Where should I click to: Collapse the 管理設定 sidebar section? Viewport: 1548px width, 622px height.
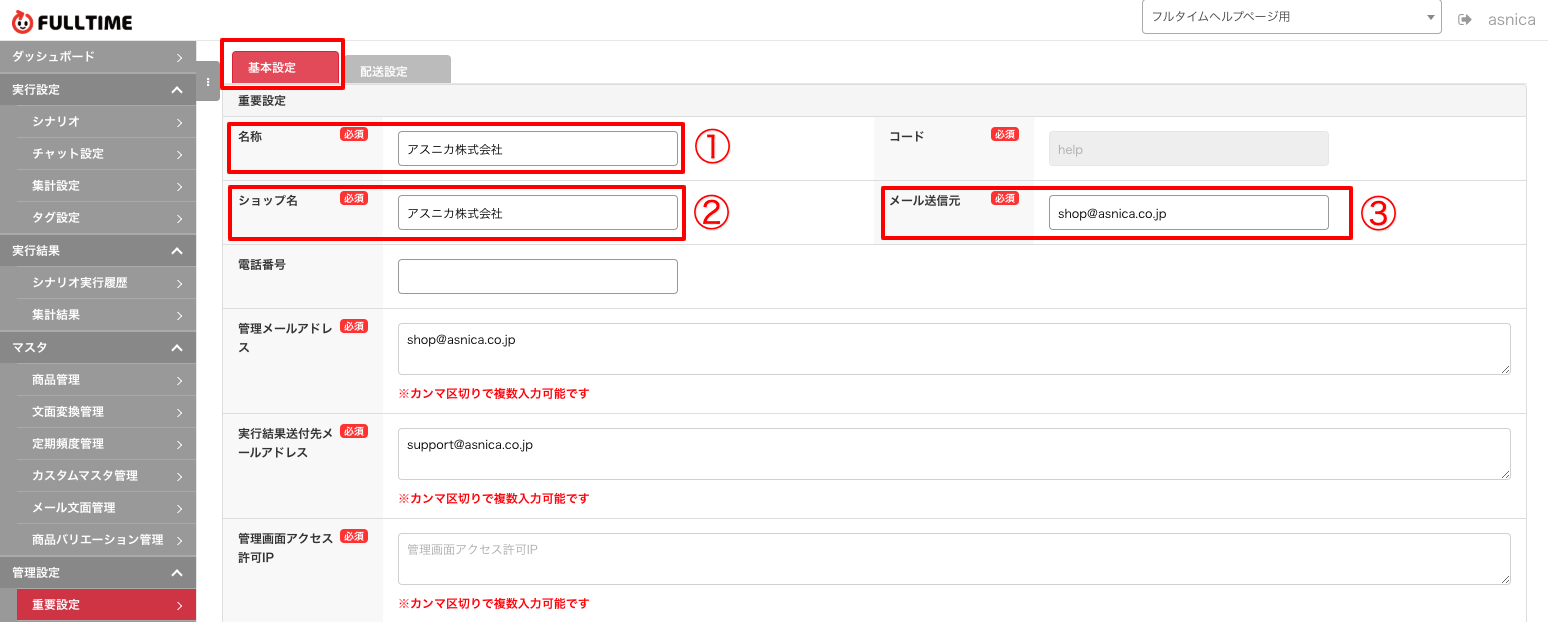[98, 573]
